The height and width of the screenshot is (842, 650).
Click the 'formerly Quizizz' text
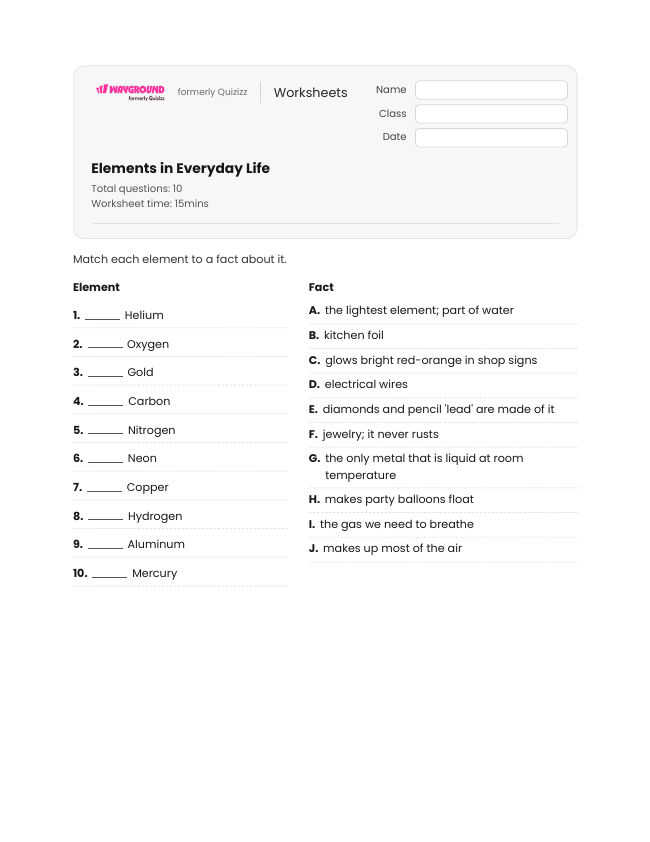(212, 92)
